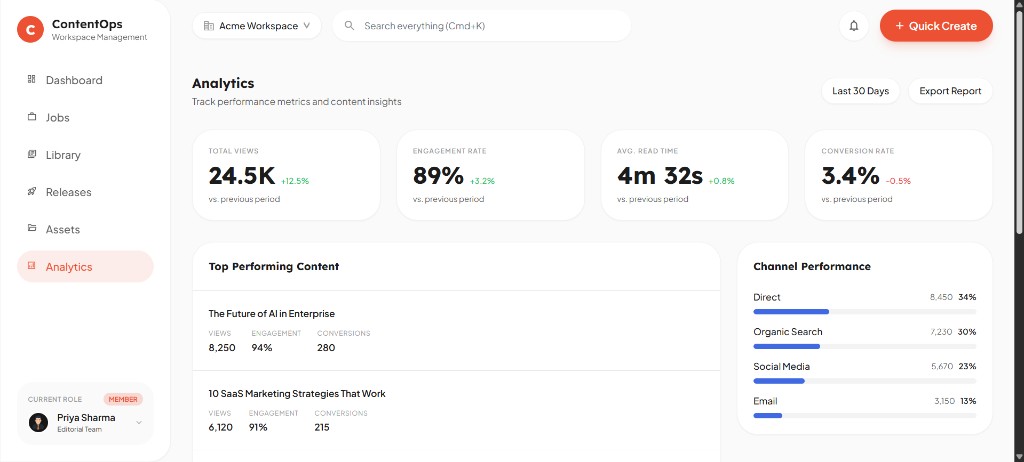Click the Releases rocket icon
The image size is (1024, 462).
31,191
